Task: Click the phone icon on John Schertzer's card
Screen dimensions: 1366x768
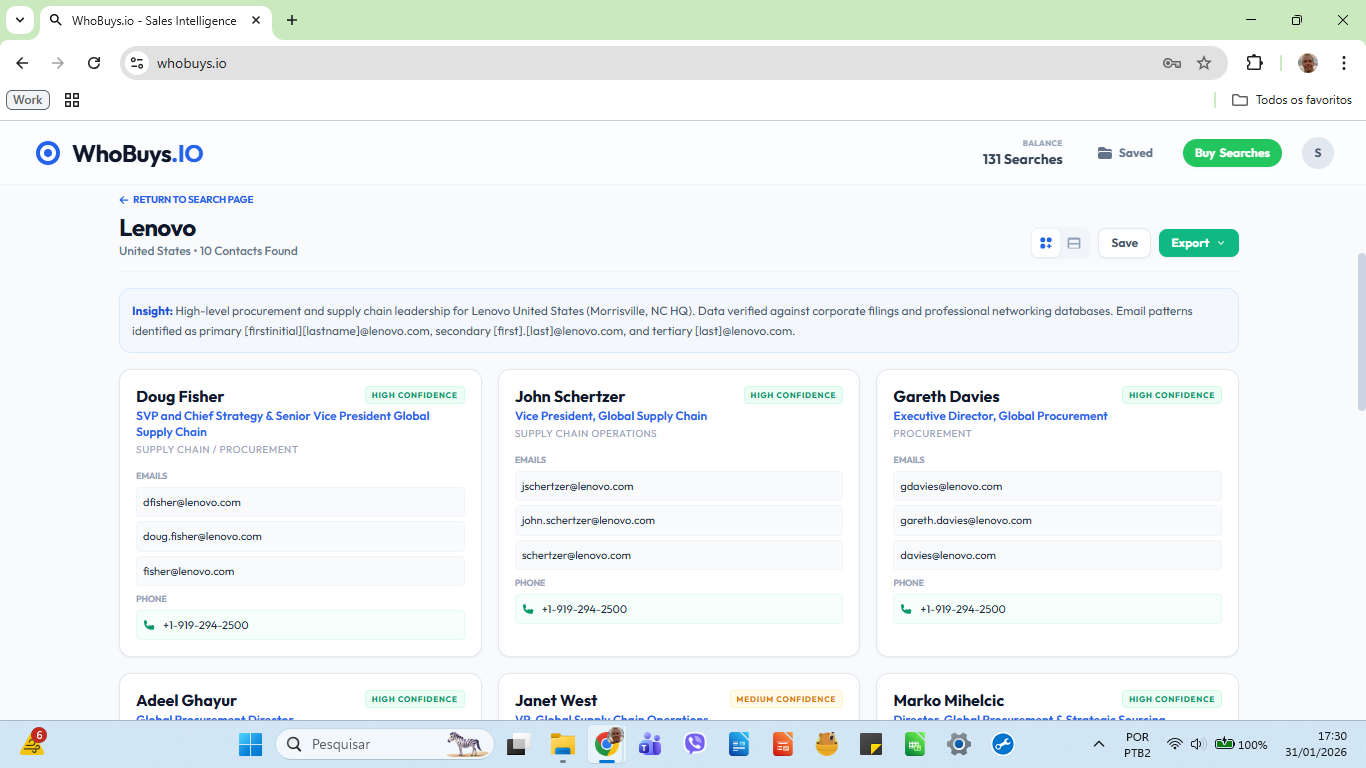Action: tap(527, 608)
